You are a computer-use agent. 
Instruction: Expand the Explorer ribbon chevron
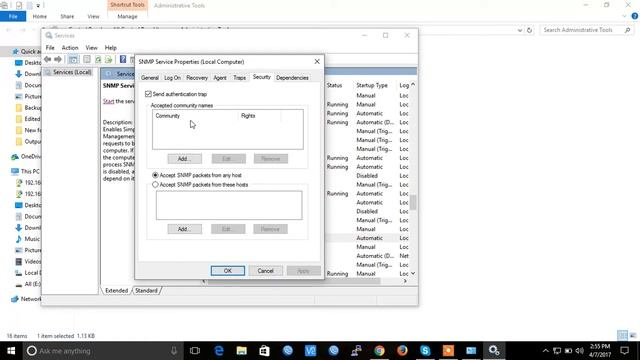624,16
